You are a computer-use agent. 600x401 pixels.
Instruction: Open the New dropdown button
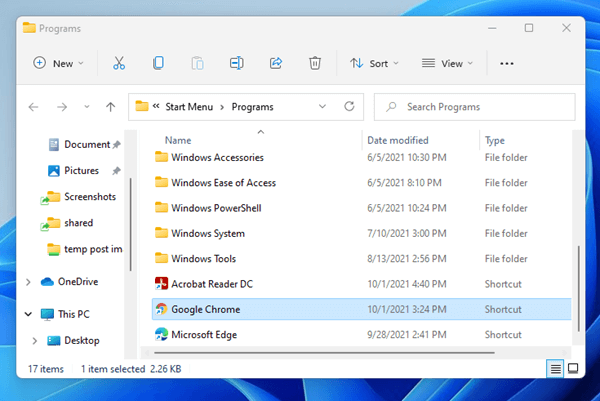coord(59,63)
